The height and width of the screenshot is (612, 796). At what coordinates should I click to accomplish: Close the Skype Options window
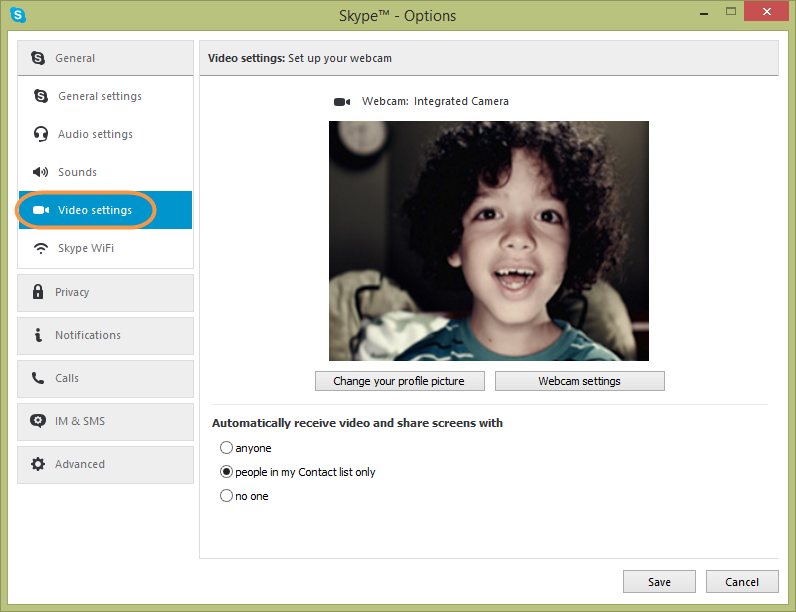767,11
